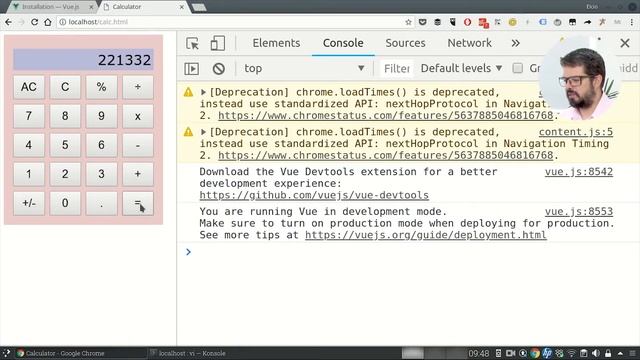
Task: Open a new browser tab
Action: (199, 7)
